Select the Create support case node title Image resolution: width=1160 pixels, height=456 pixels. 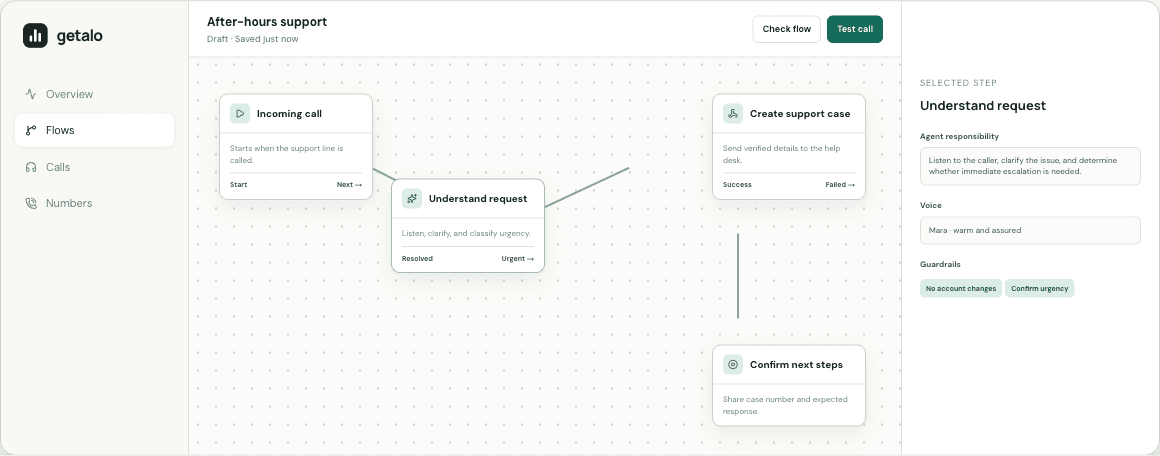pos(800,114)
